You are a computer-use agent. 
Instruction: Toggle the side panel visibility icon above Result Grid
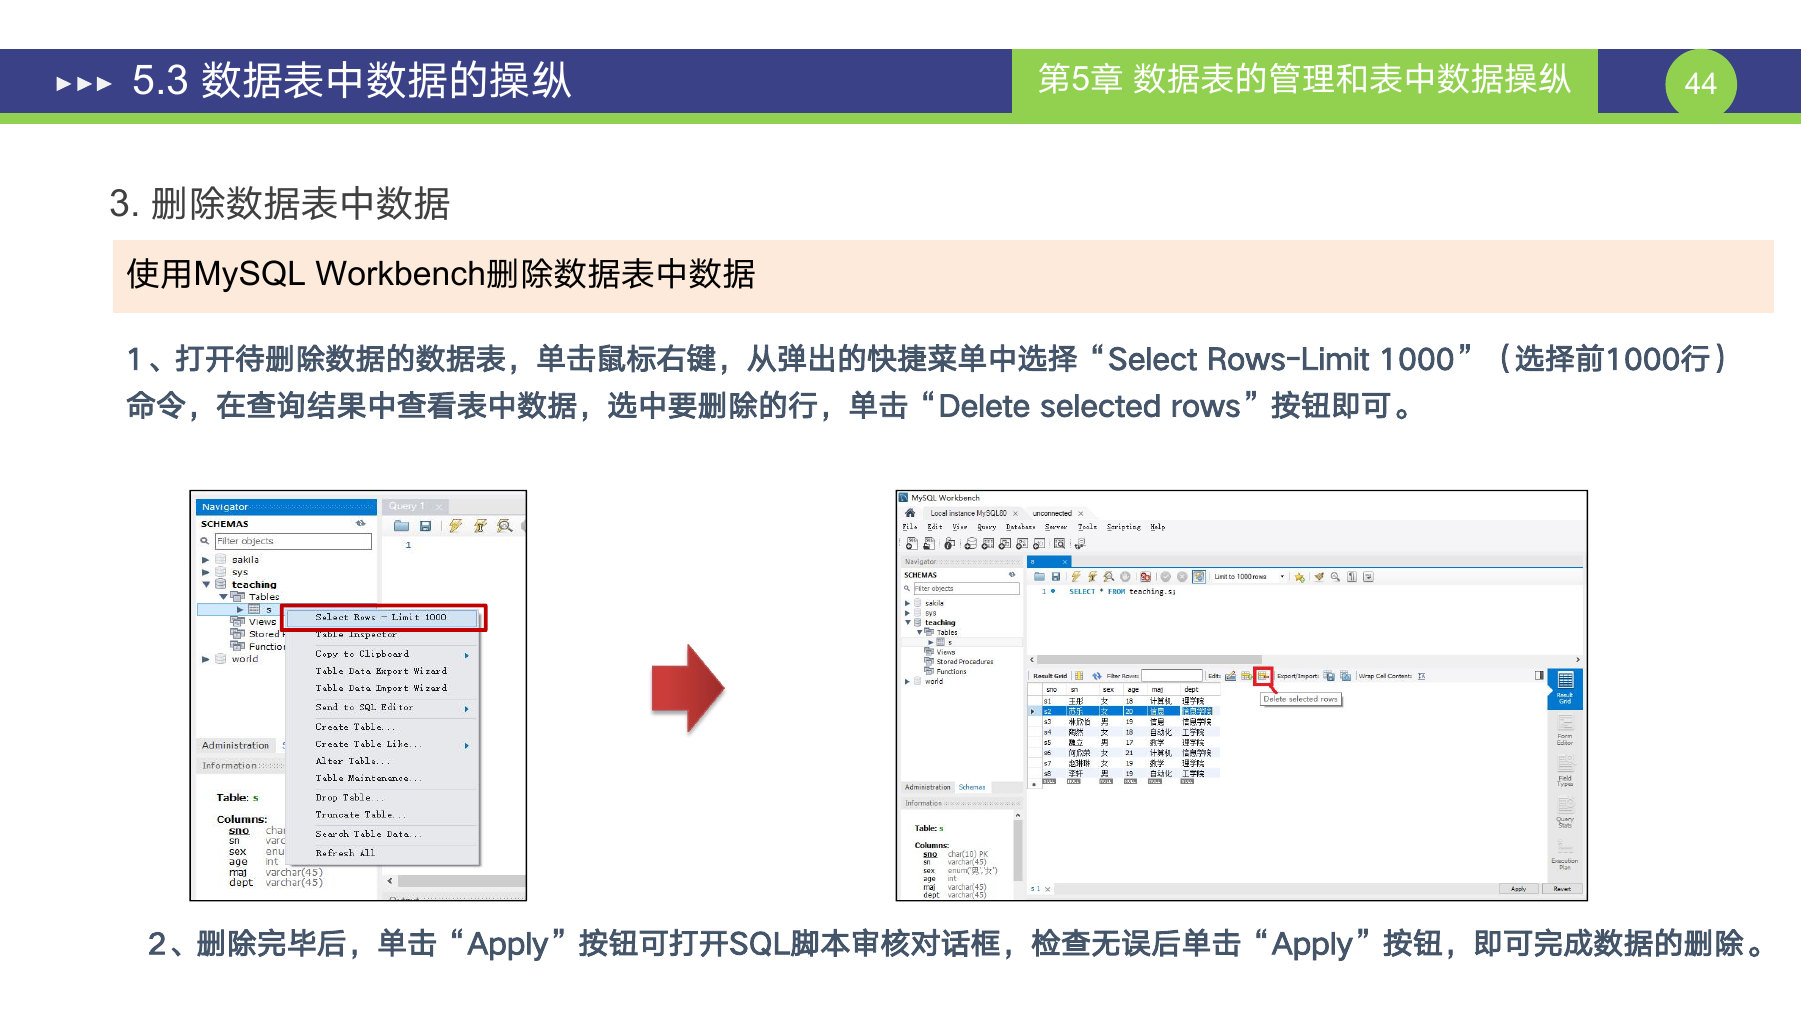point(1539,676)
